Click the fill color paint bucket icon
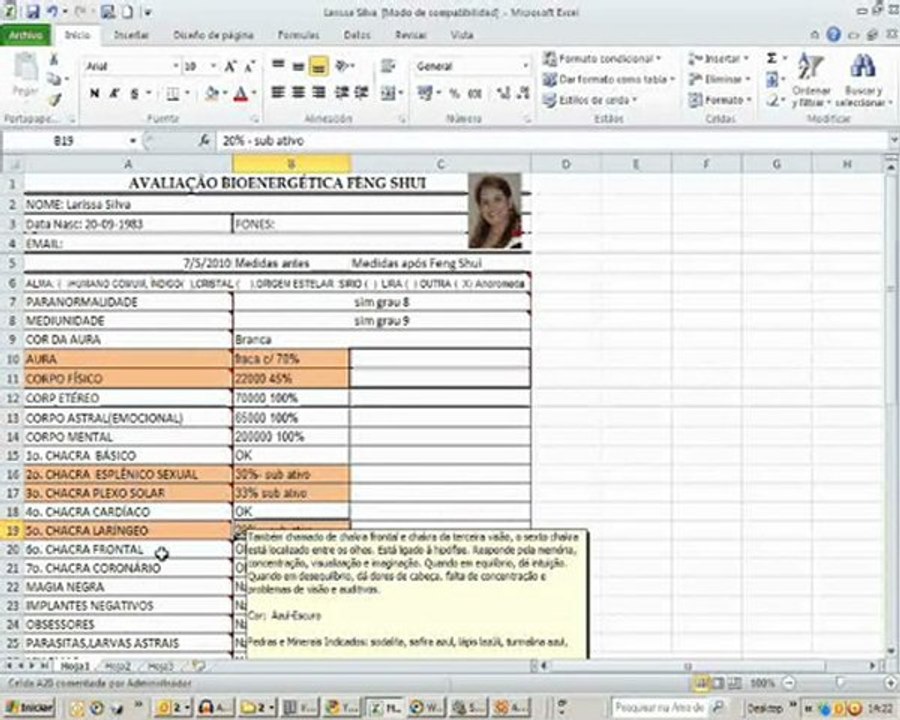This screenshot has height=720, width=900. point(212,93)
